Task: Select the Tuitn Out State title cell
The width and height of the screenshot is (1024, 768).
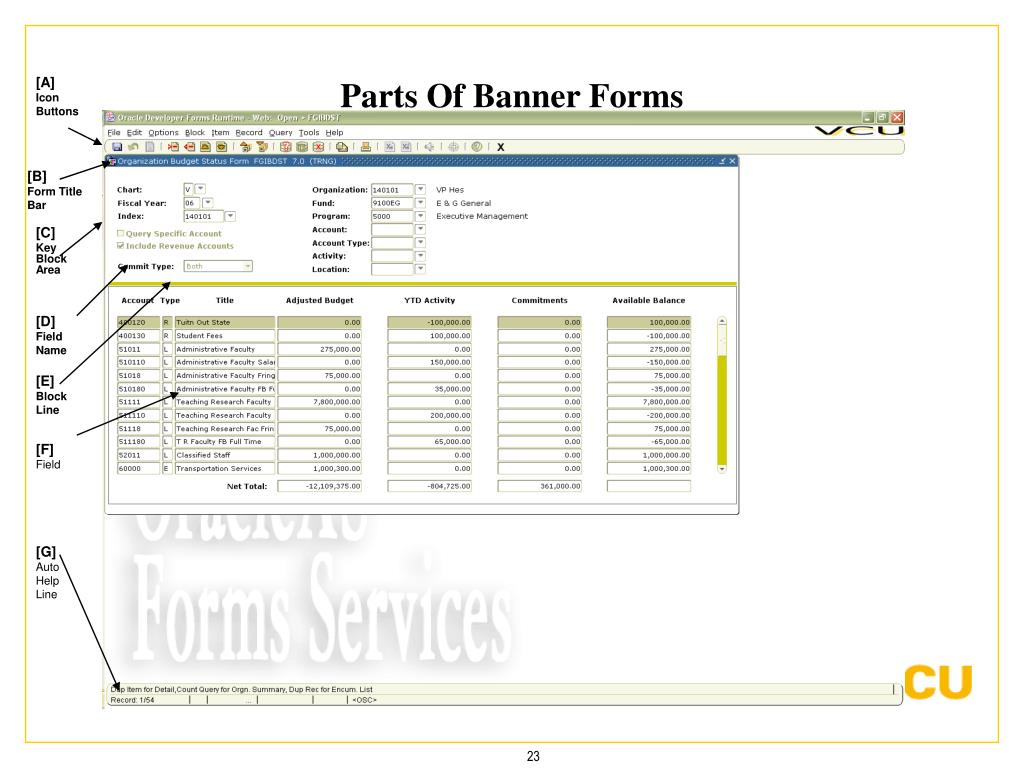Action: (x=225, y=322)
